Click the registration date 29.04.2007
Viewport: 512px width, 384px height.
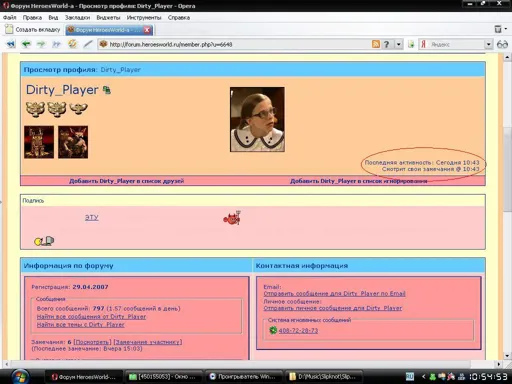tap(90, 287)
